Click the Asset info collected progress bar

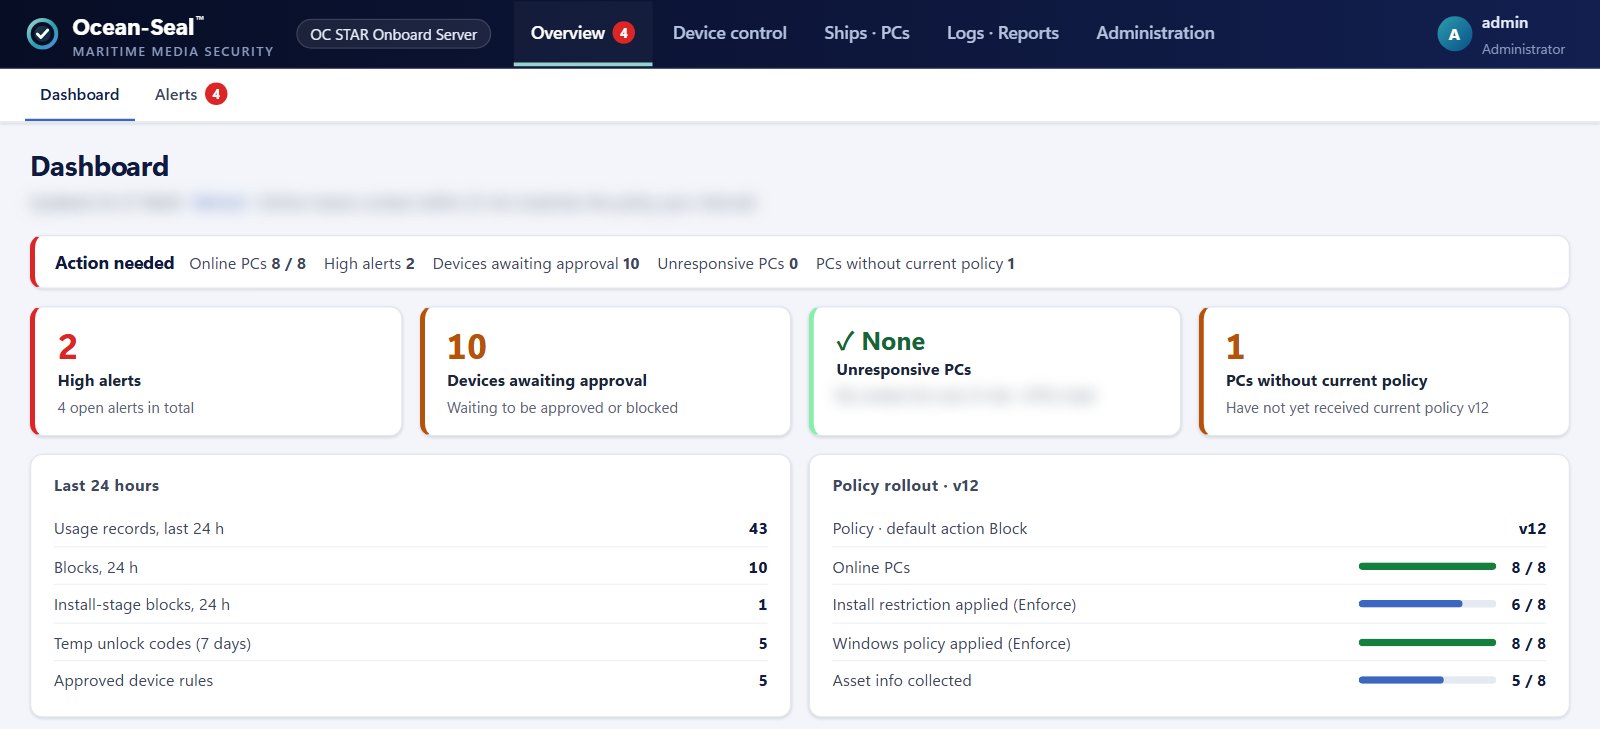point(1427,680)
